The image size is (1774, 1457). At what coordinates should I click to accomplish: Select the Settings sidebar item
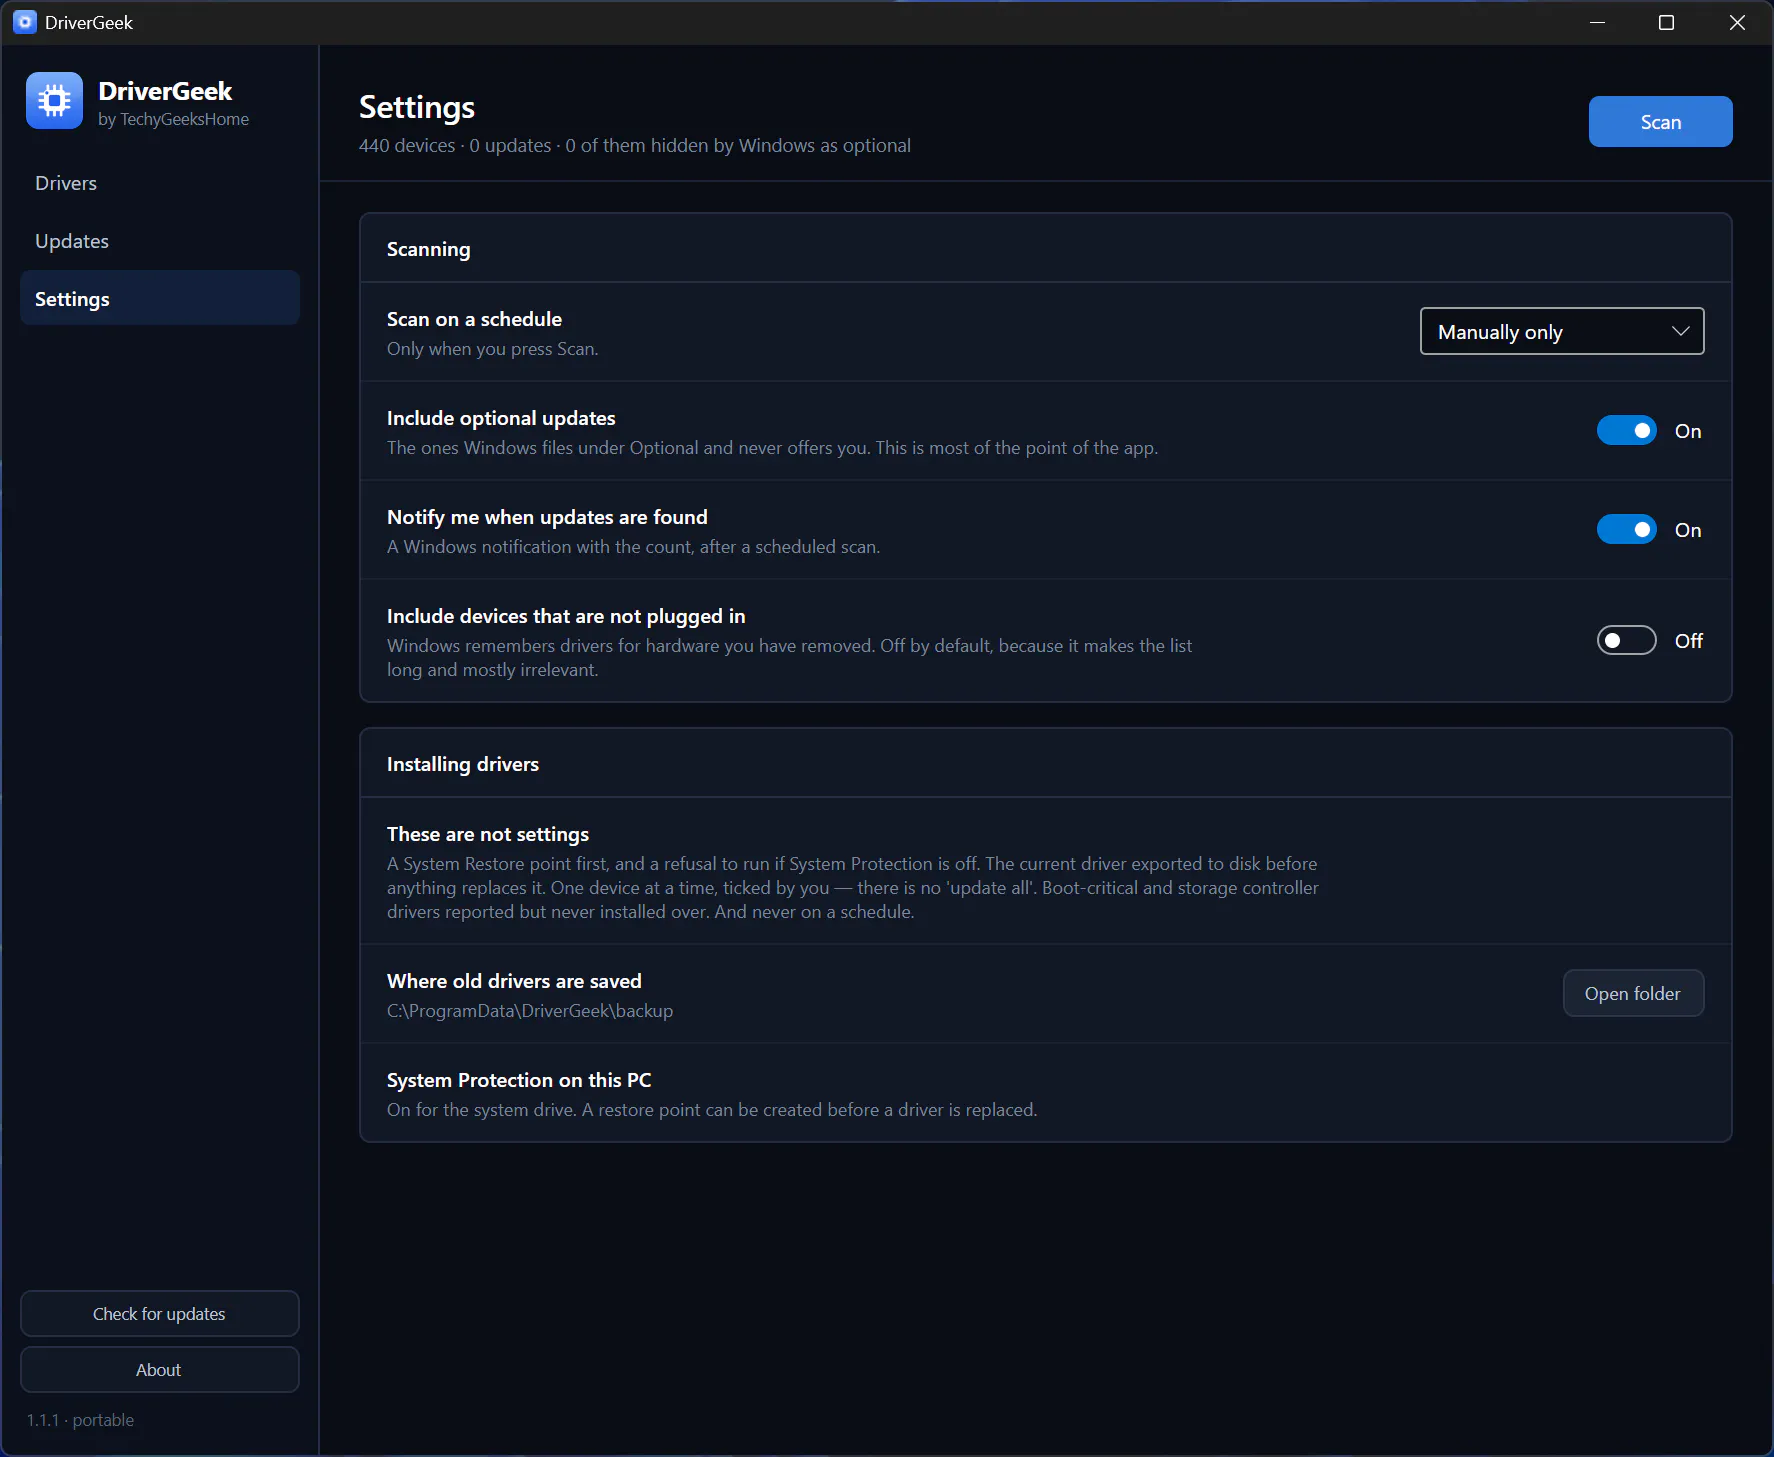[x=160, y=298]
